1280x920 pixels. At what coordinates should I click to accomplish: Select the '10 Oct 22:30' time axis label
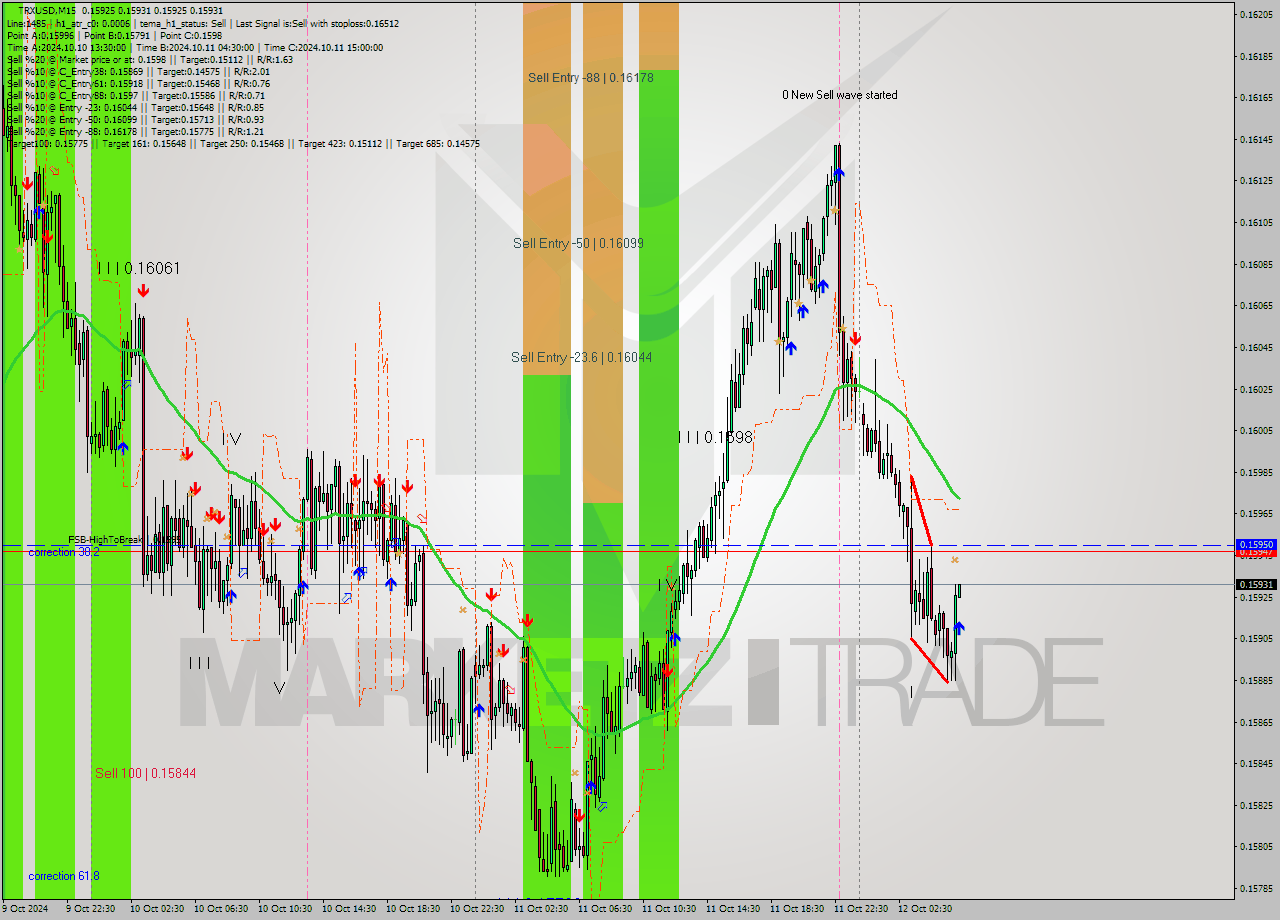coord(477,909)
